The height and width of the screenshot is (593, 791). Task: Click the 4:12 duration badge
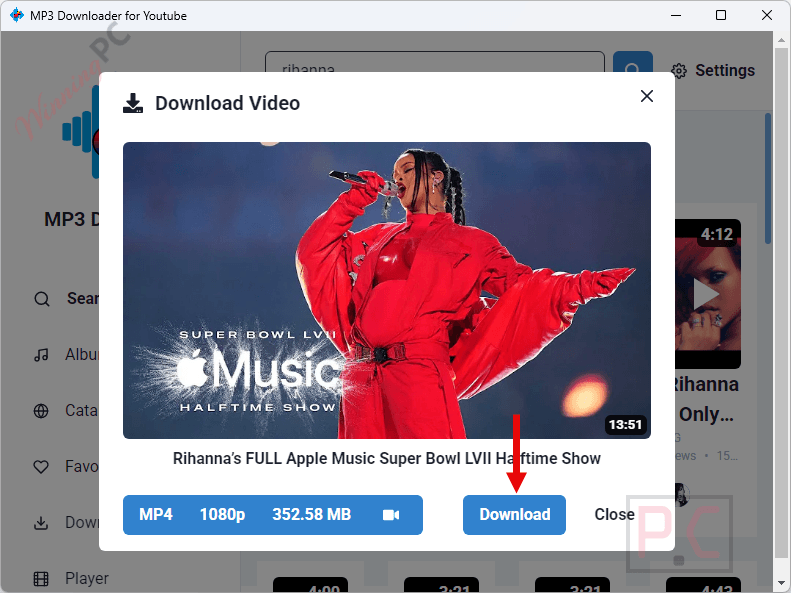click(716, 234)
